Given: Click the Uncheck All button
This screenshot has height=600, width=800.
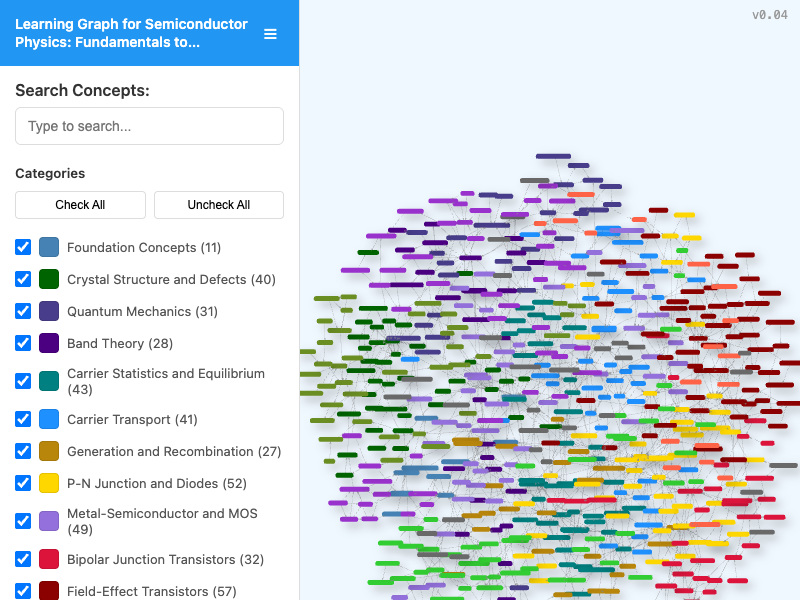Looking at the screenshot, I should 219,205.
